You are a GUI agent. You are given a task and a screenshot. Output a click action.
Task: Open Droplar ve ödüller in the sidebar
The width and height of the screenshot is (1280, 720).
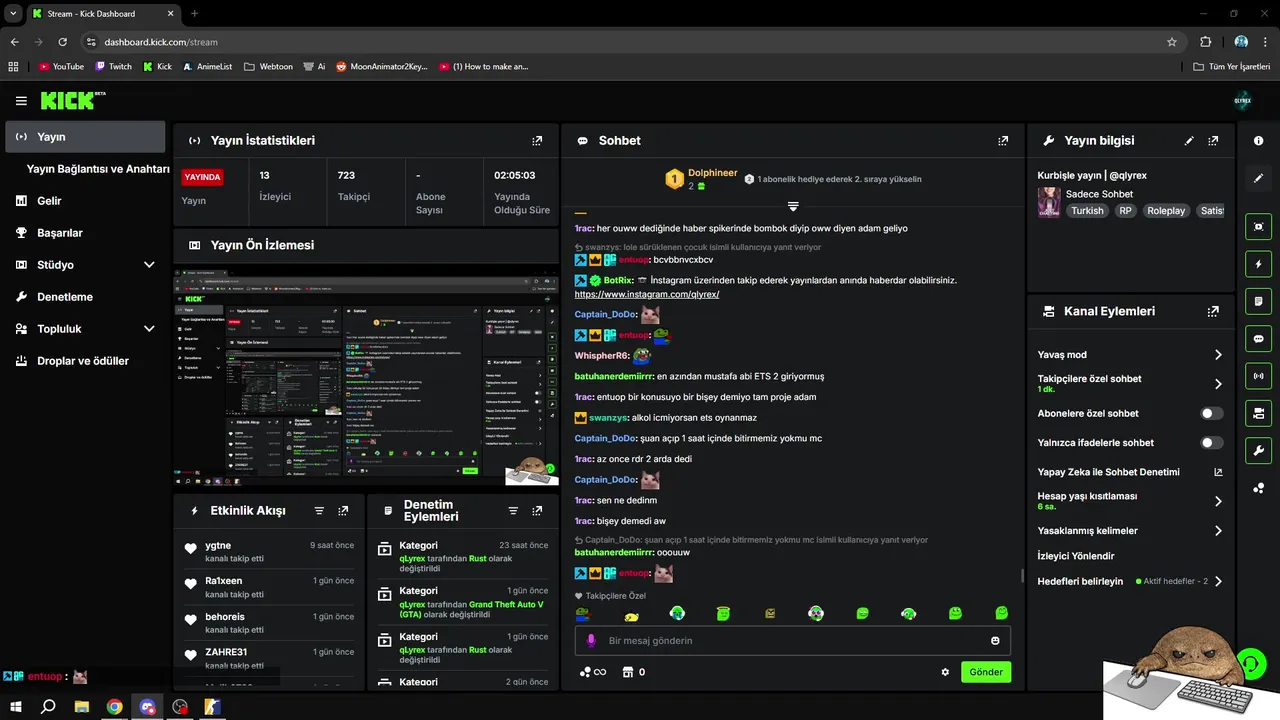point(85,361)
